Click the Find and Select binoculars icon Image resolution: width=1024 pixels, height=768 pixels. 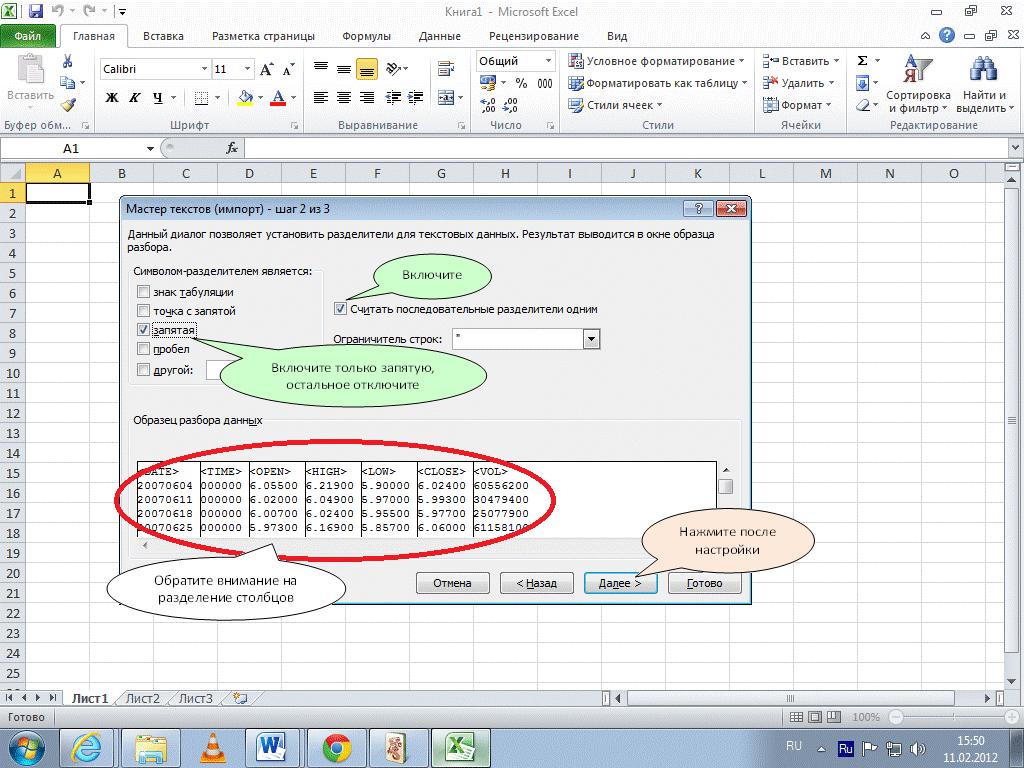pos(984,84)
